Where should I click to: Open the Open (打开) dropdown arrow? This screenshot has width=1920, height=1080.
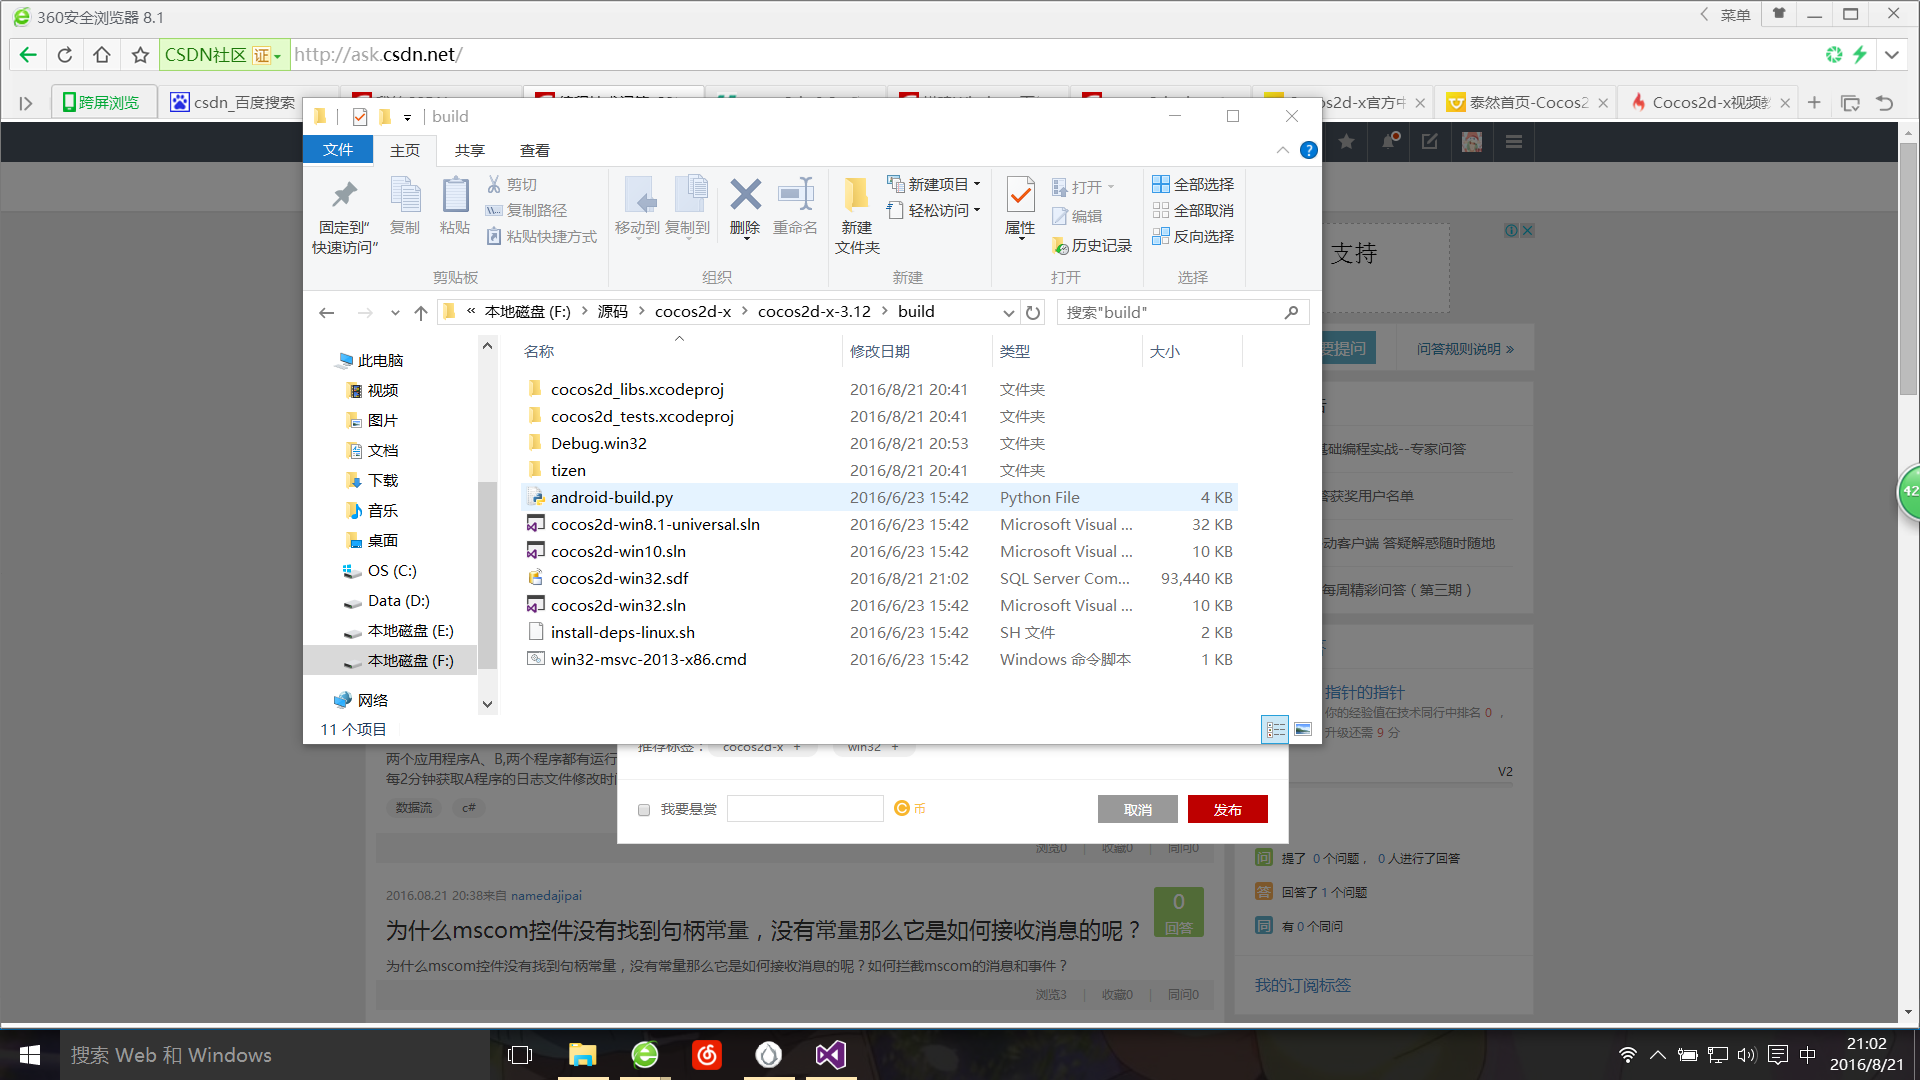[1110, 187]
